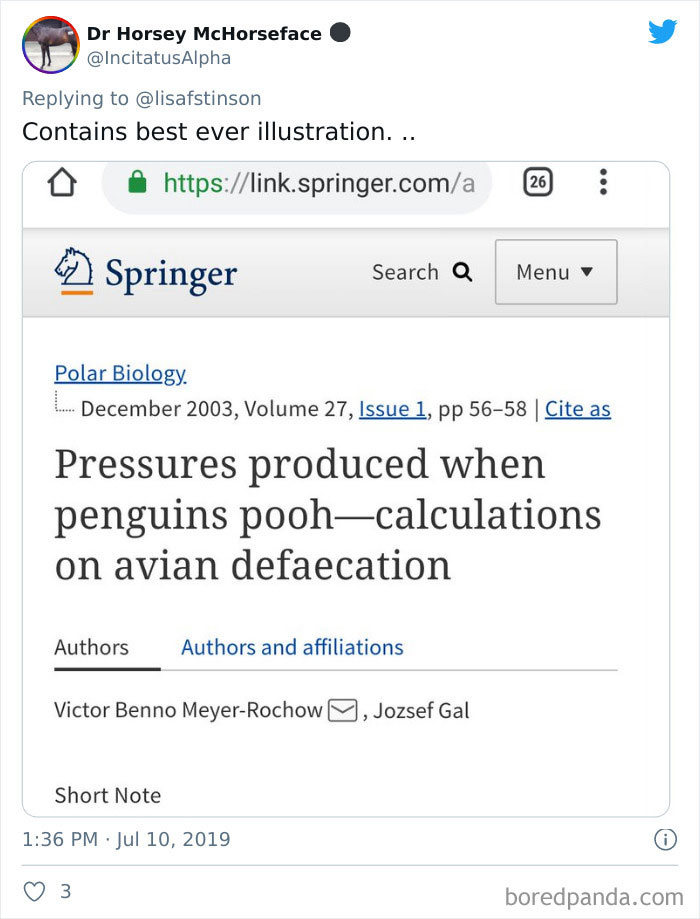The image size is (700, 919).
Task: Toggle the Authors and affiliations view
Action: tap(291, 646)
